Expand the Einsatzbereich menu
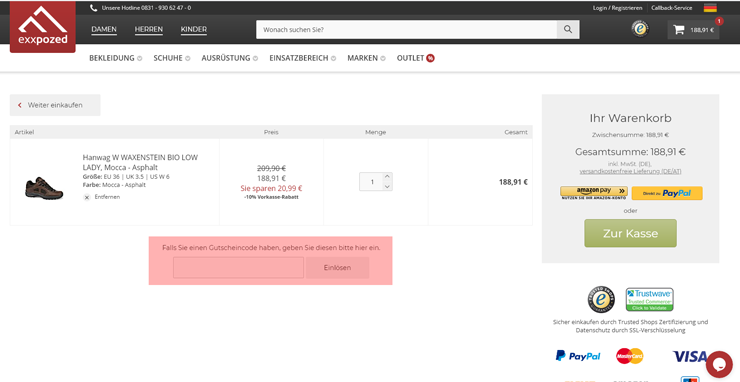This screenshot has height=382, width=740. pyautogui.click(x=303, y=58)
